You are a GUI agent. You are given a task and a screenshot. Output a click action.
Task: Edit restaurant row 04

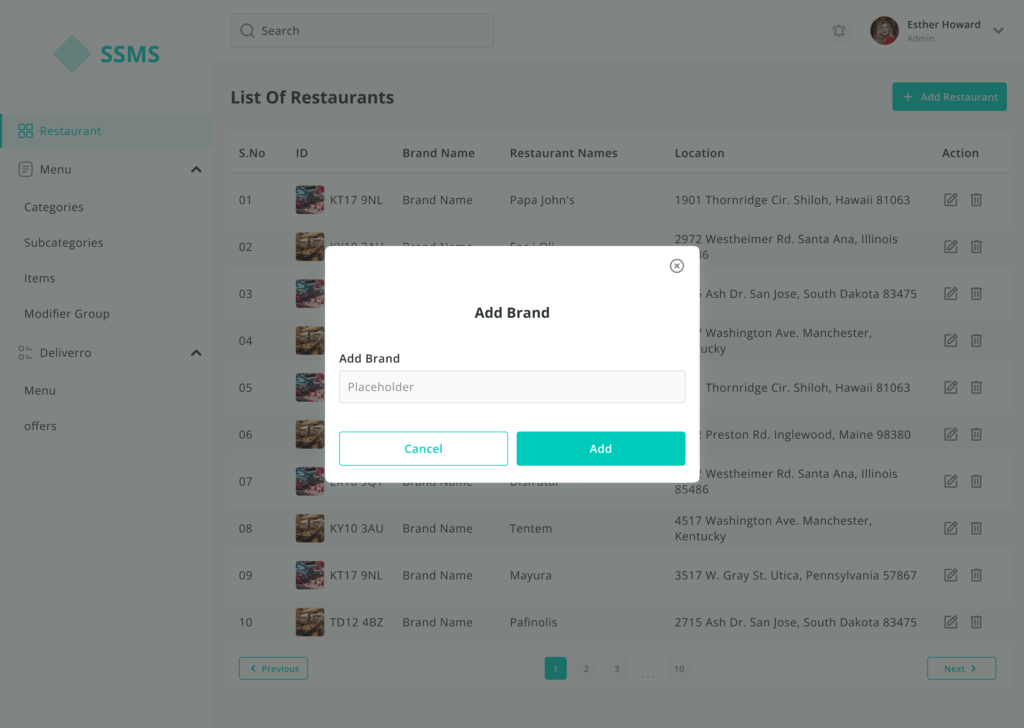951,341
